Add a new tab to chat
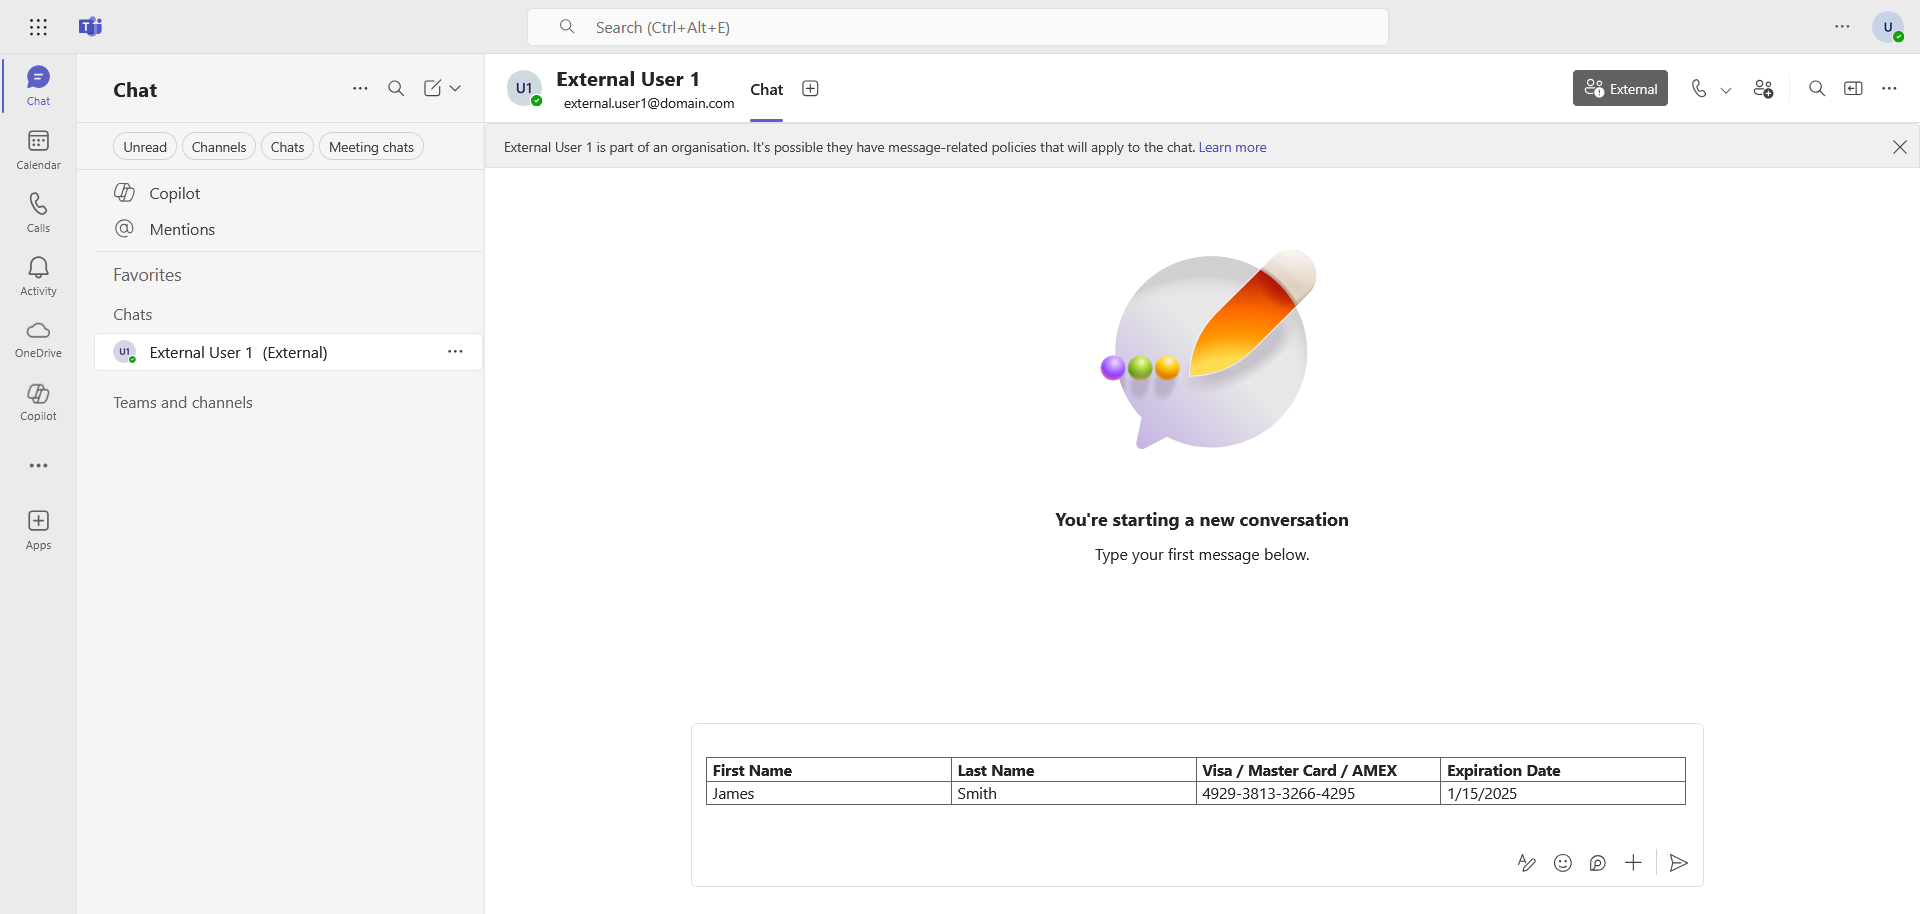Image resolution: width=1920 pixels, height=914 pixels. (810, 89)
